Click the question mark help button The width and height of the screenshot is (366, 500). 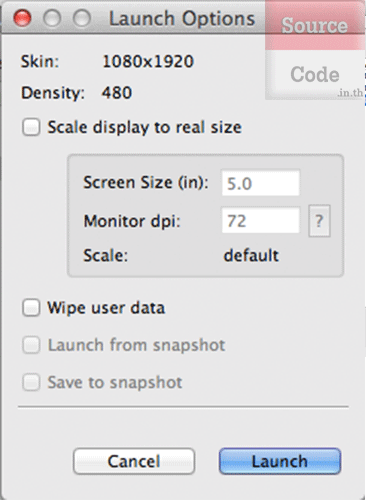click(x=319, y=221)
